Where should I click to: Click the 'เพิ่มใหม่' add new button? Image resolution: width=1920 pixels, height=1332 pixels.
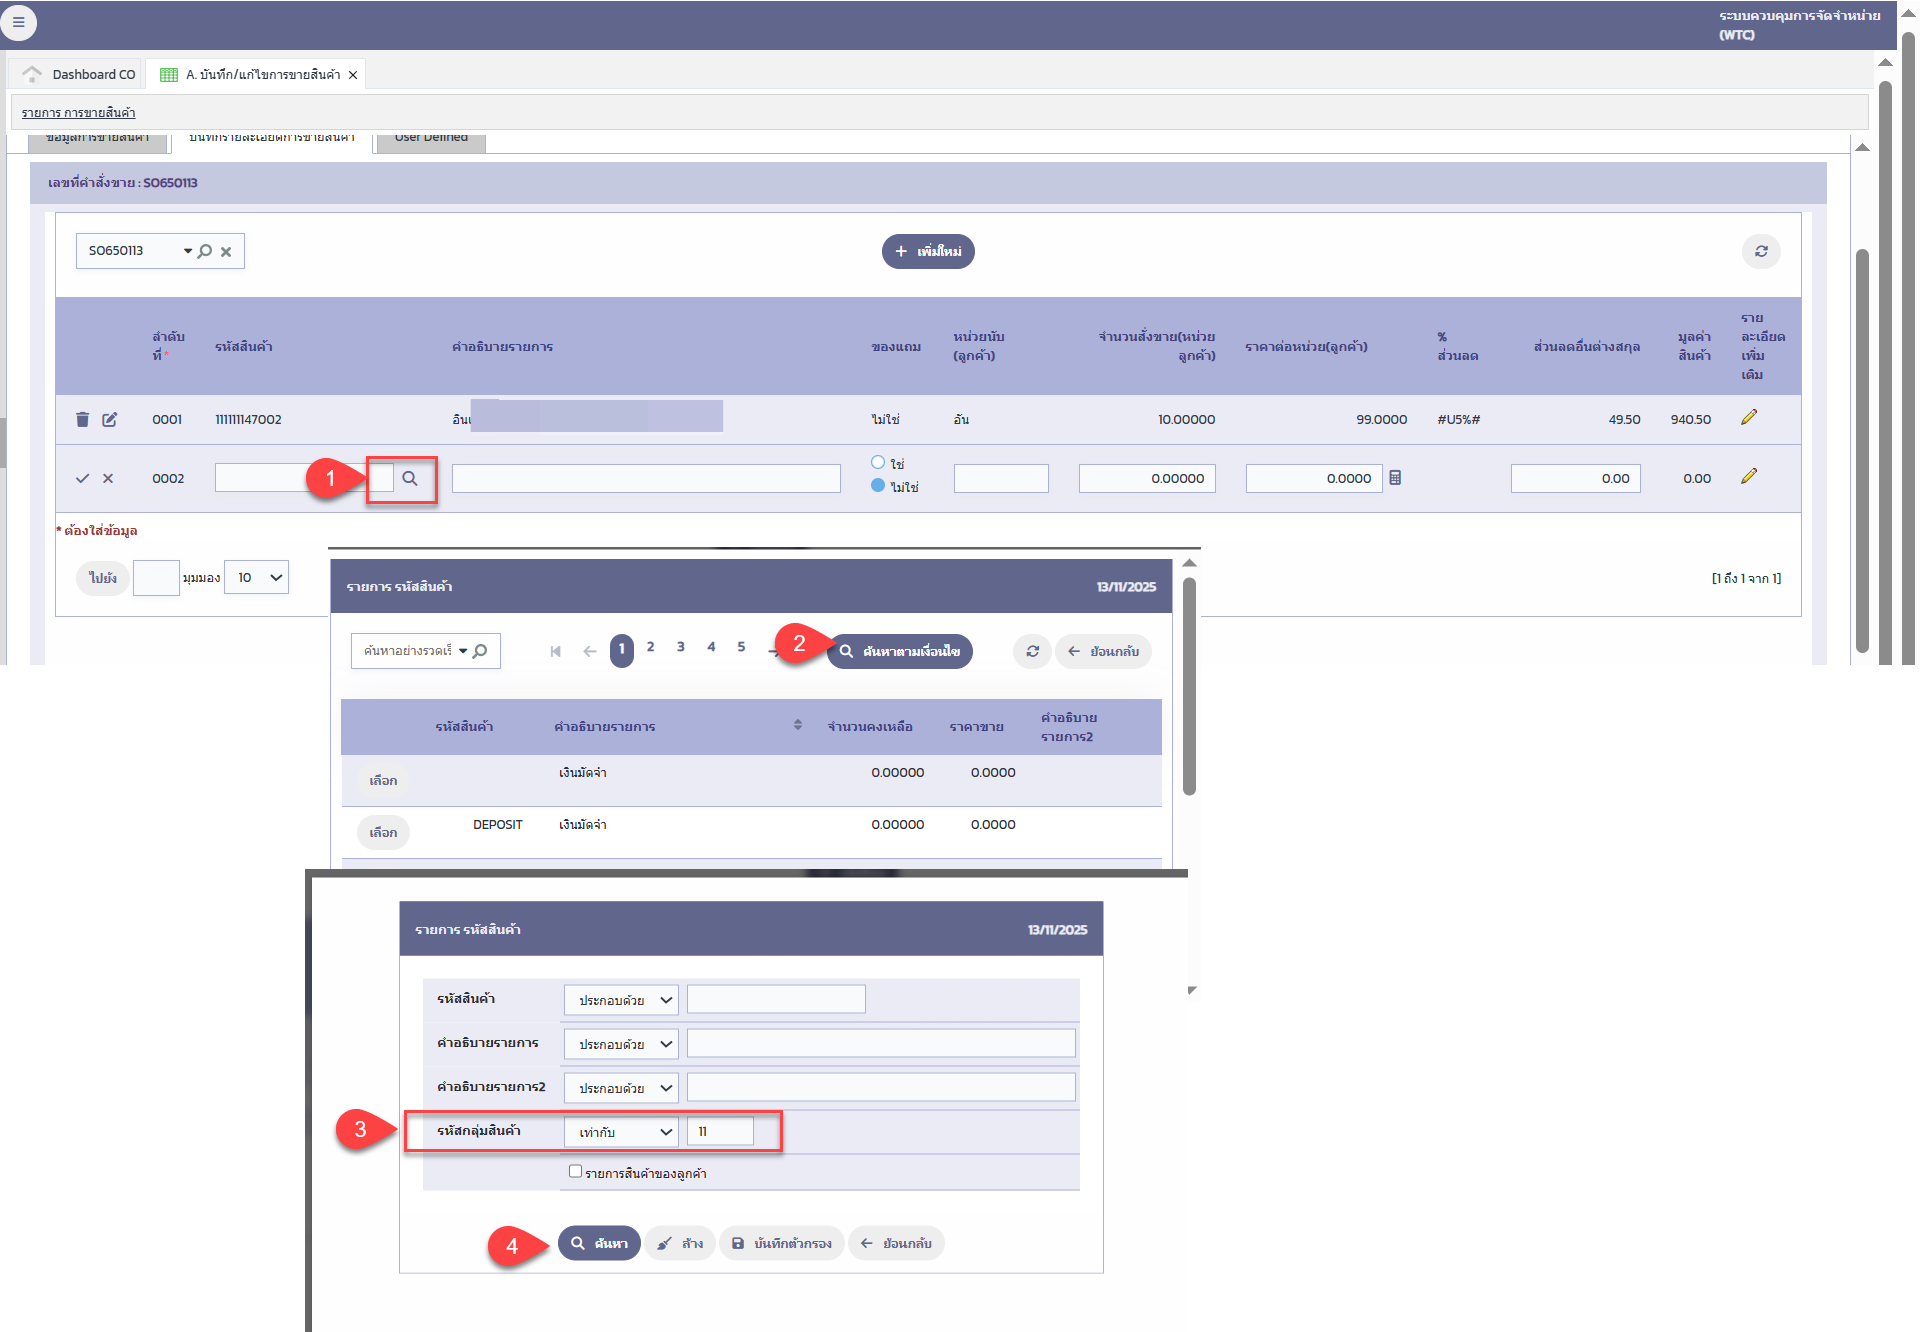pos(928,252)
